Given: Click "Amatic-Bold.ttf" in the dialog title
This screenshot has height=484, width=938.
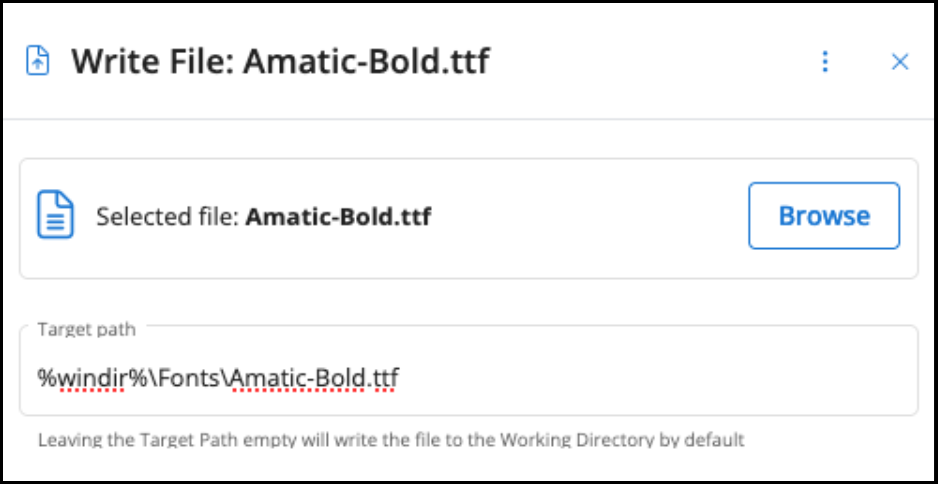Looking at the screenshot, I should (366, 62).
